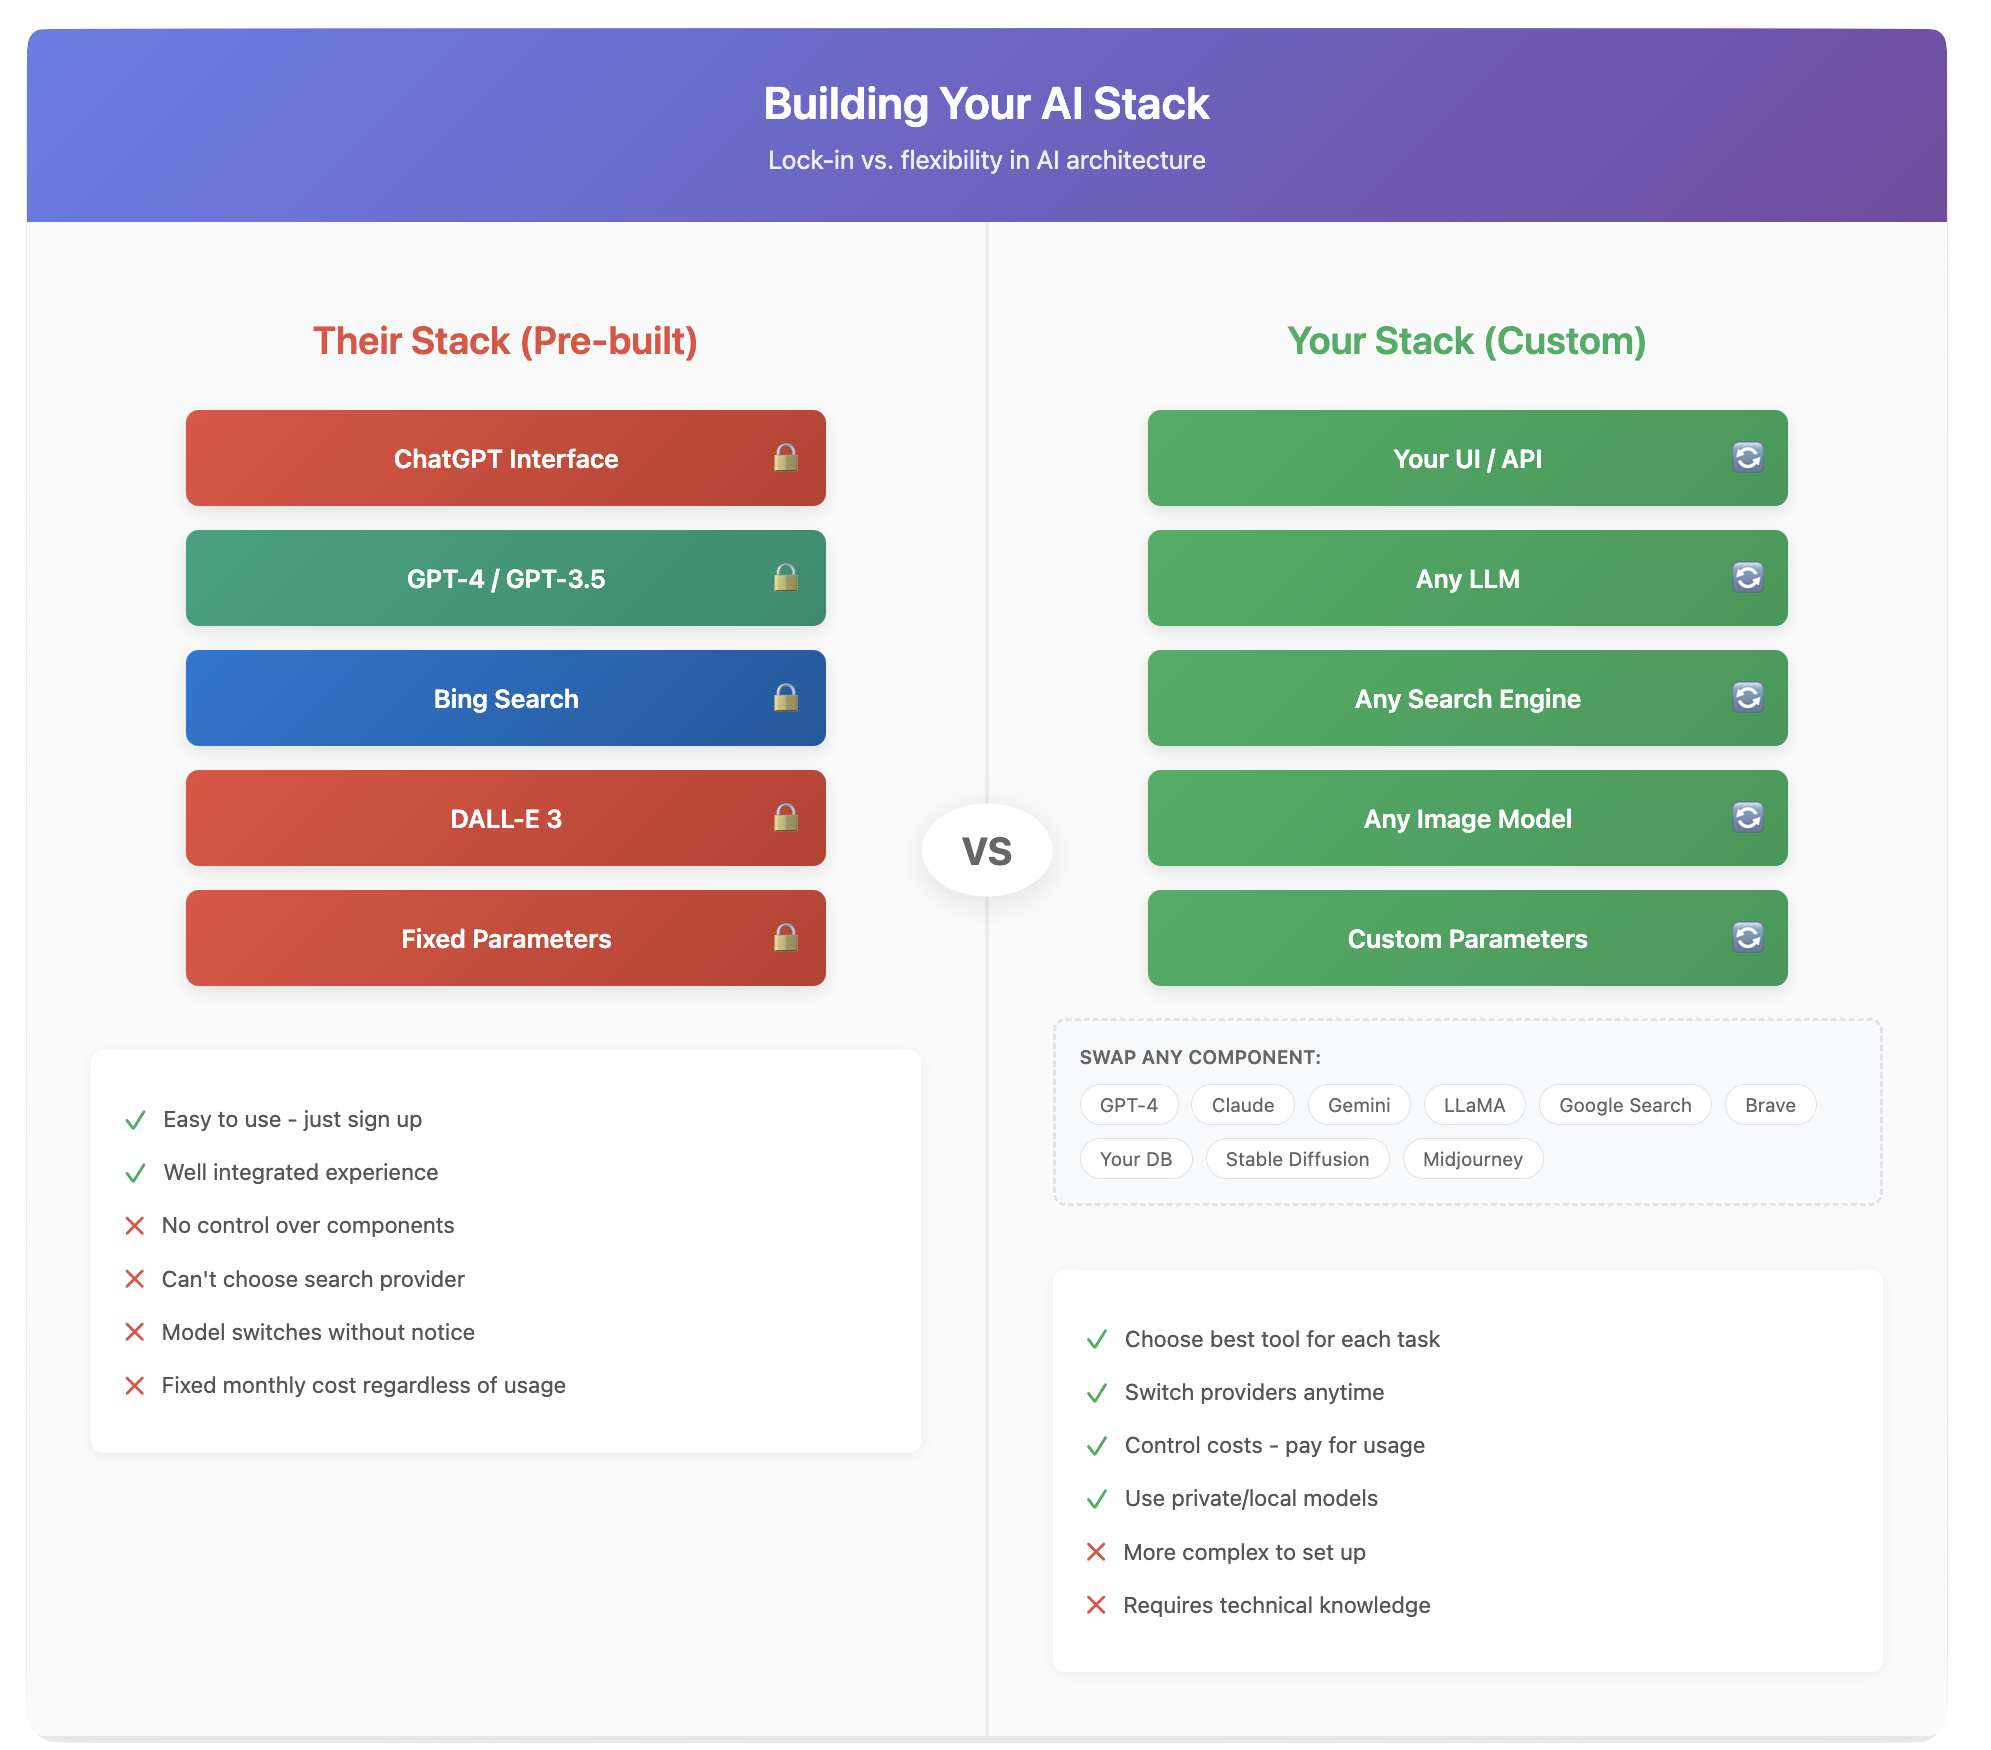This screenshot has height=1750, width=1991.
Task: Click the Brave component chip
Action: point(1770,1105)
